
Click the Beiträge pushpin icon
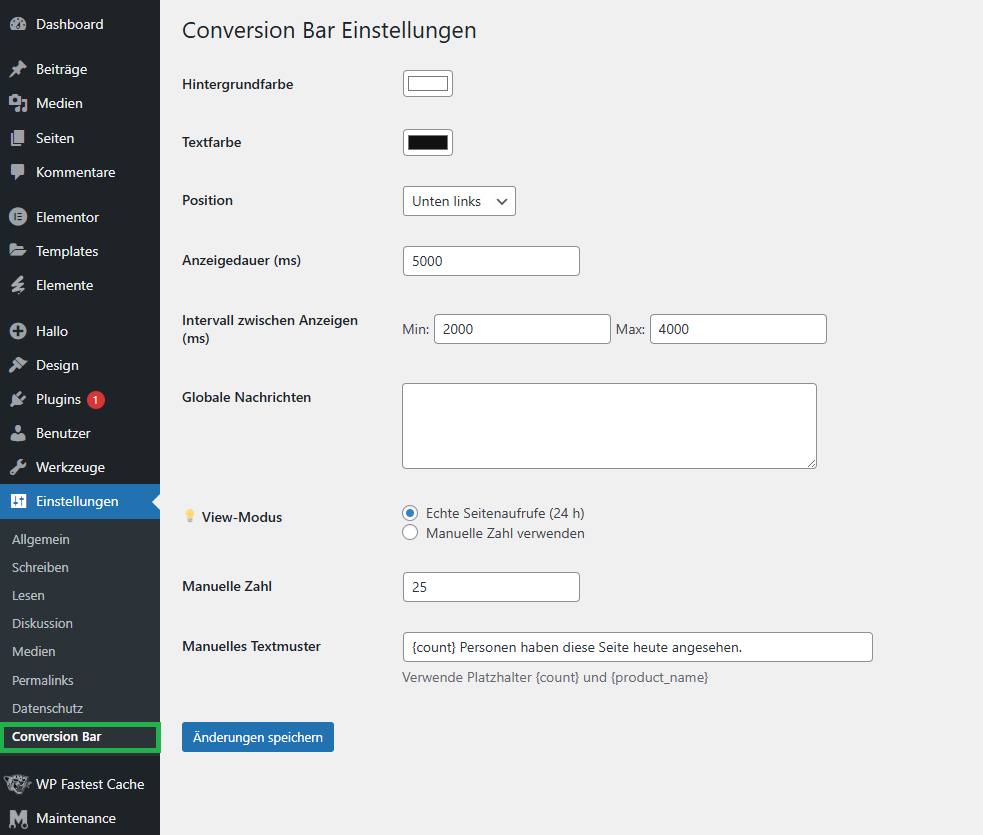[17, 70]
